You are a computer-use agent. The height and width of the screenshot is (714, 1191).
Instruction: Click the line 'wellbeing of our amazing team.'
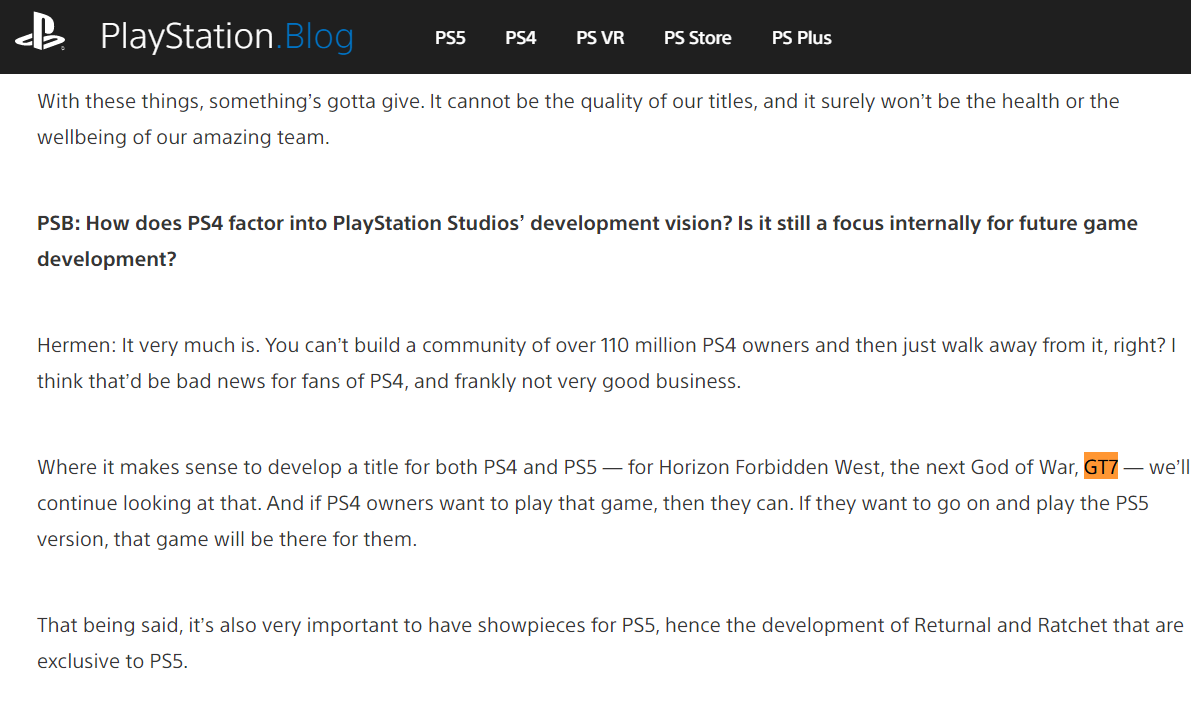[183, 137]
